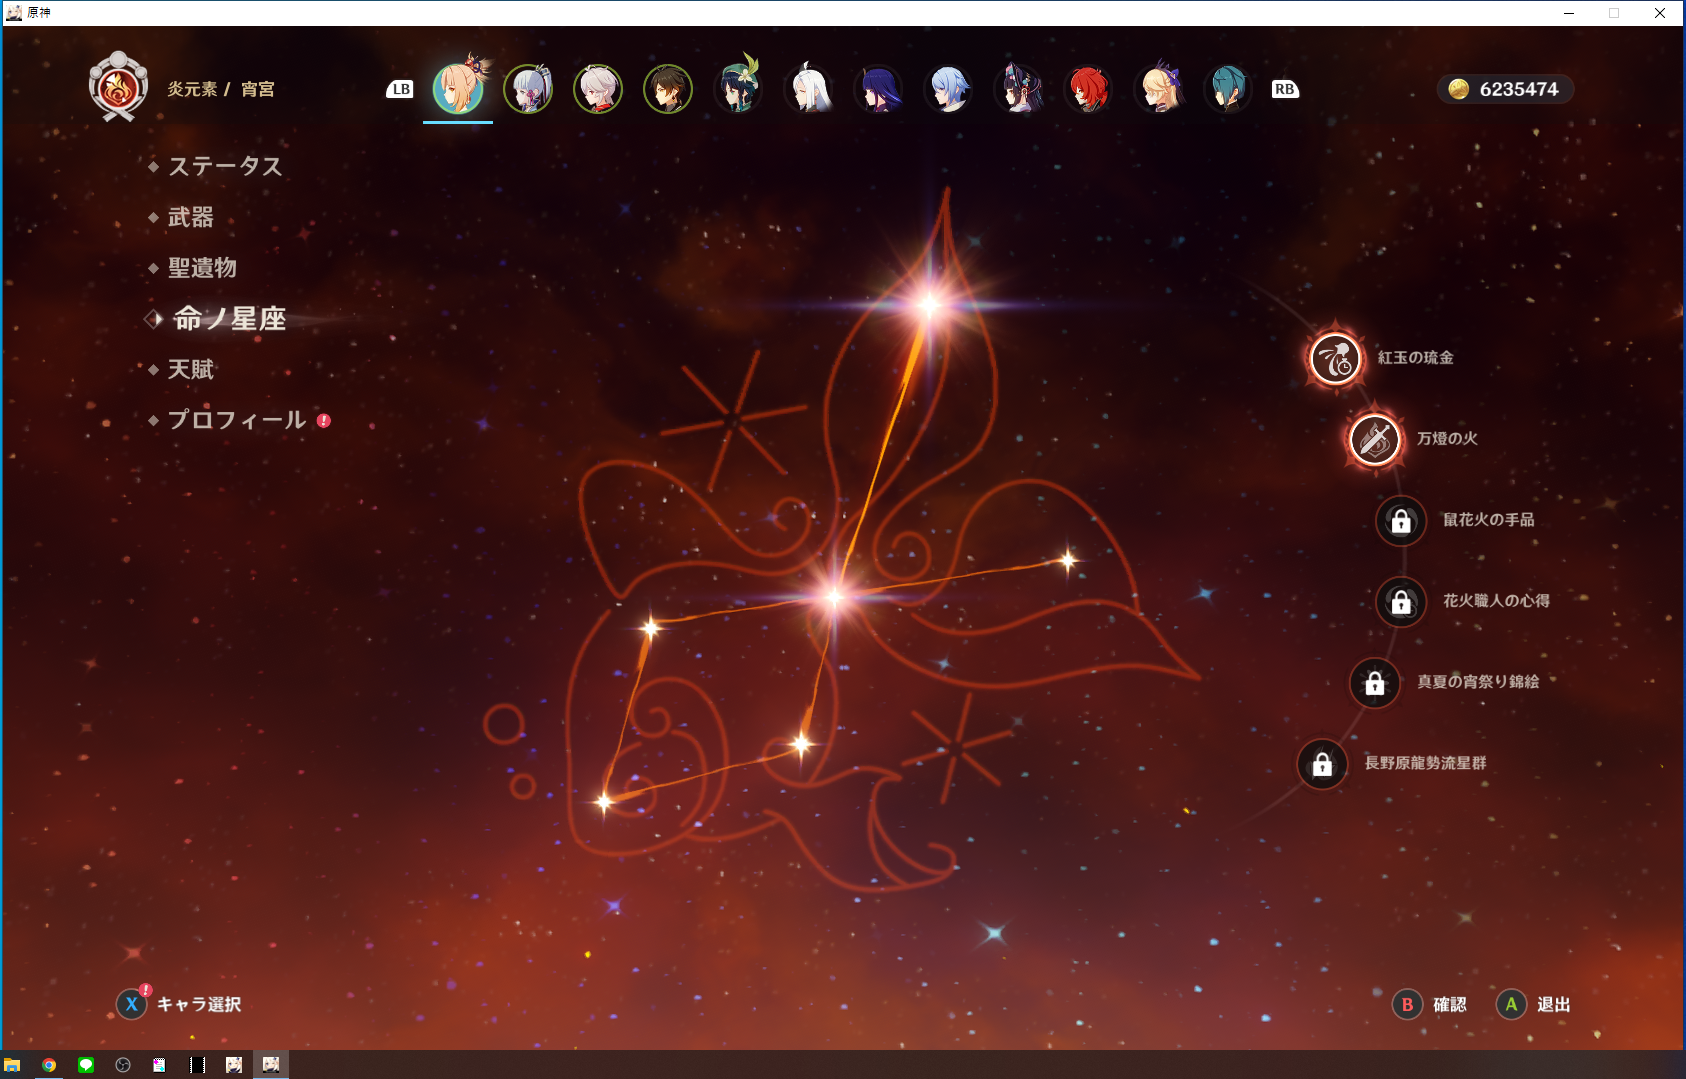The height and width of the screenshot is (1079, 1686).
Task: Open OBS Studio from the taskbar
Action: click(x=123, y=1065)
